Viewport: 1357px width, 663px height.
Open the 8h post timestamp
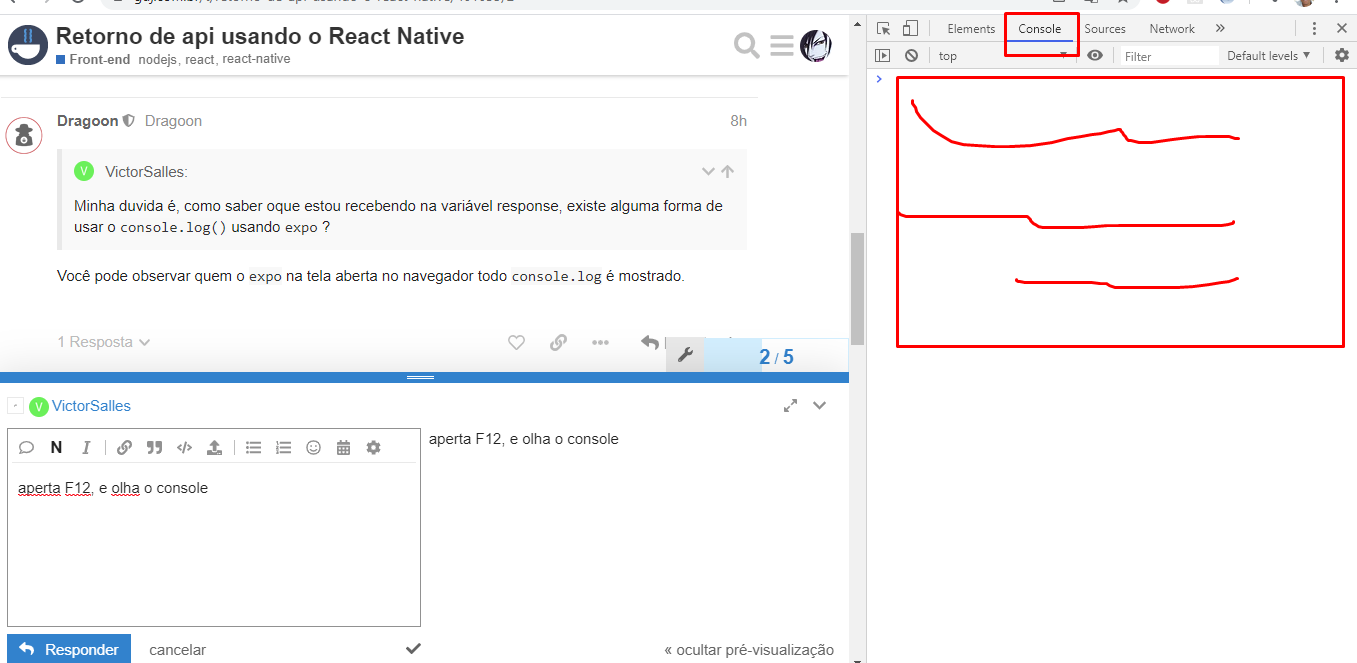738,121
